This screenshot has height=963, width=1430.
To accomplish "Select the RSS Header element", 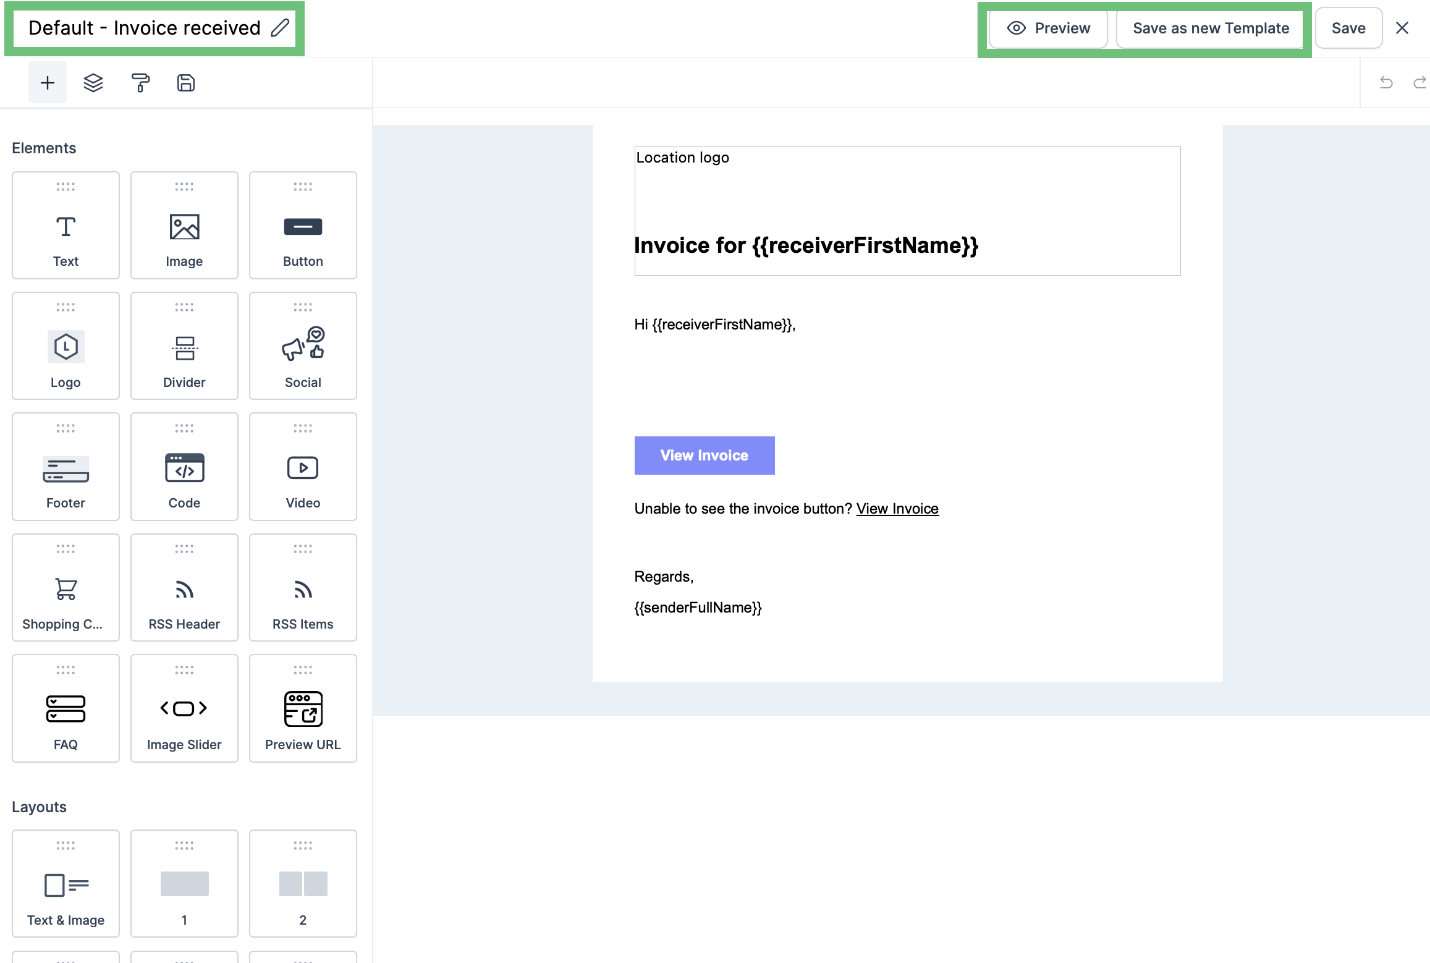I will [184, 588].
